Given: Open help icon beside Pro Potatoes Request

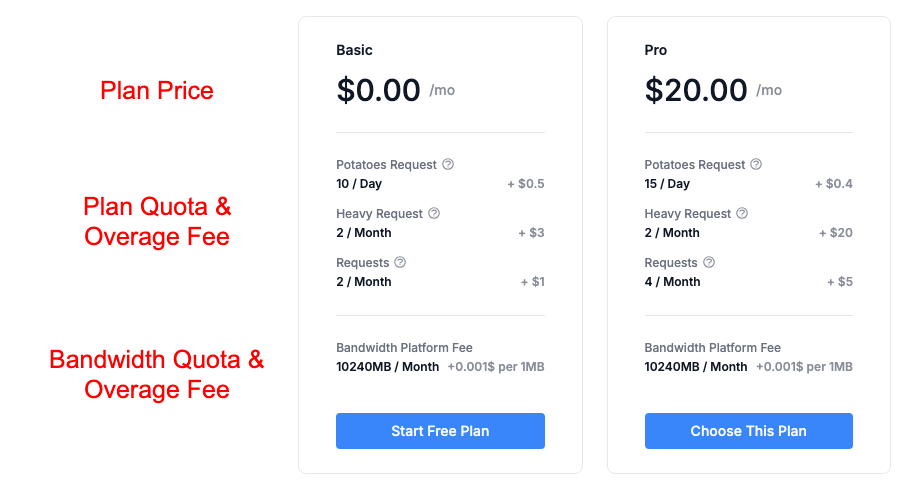Looking at the screenshot, I should [x=756, y=164].
